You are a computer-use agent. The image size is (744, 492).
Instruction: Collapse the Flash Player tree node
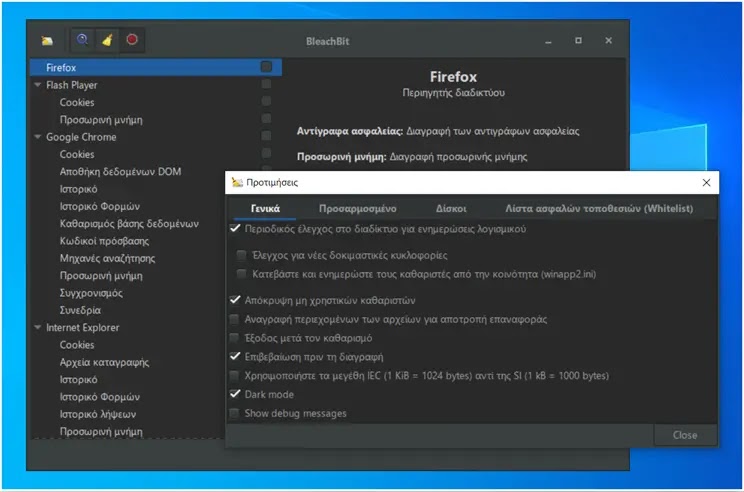37,85
